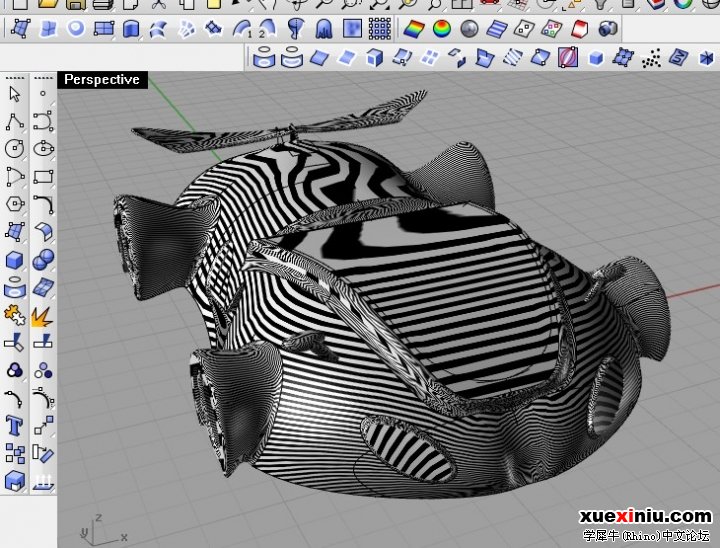Click the scissors Cut icon in top toolbar
Screen dimensions: 720x548
pyautogui.click(x=158, y=5)
